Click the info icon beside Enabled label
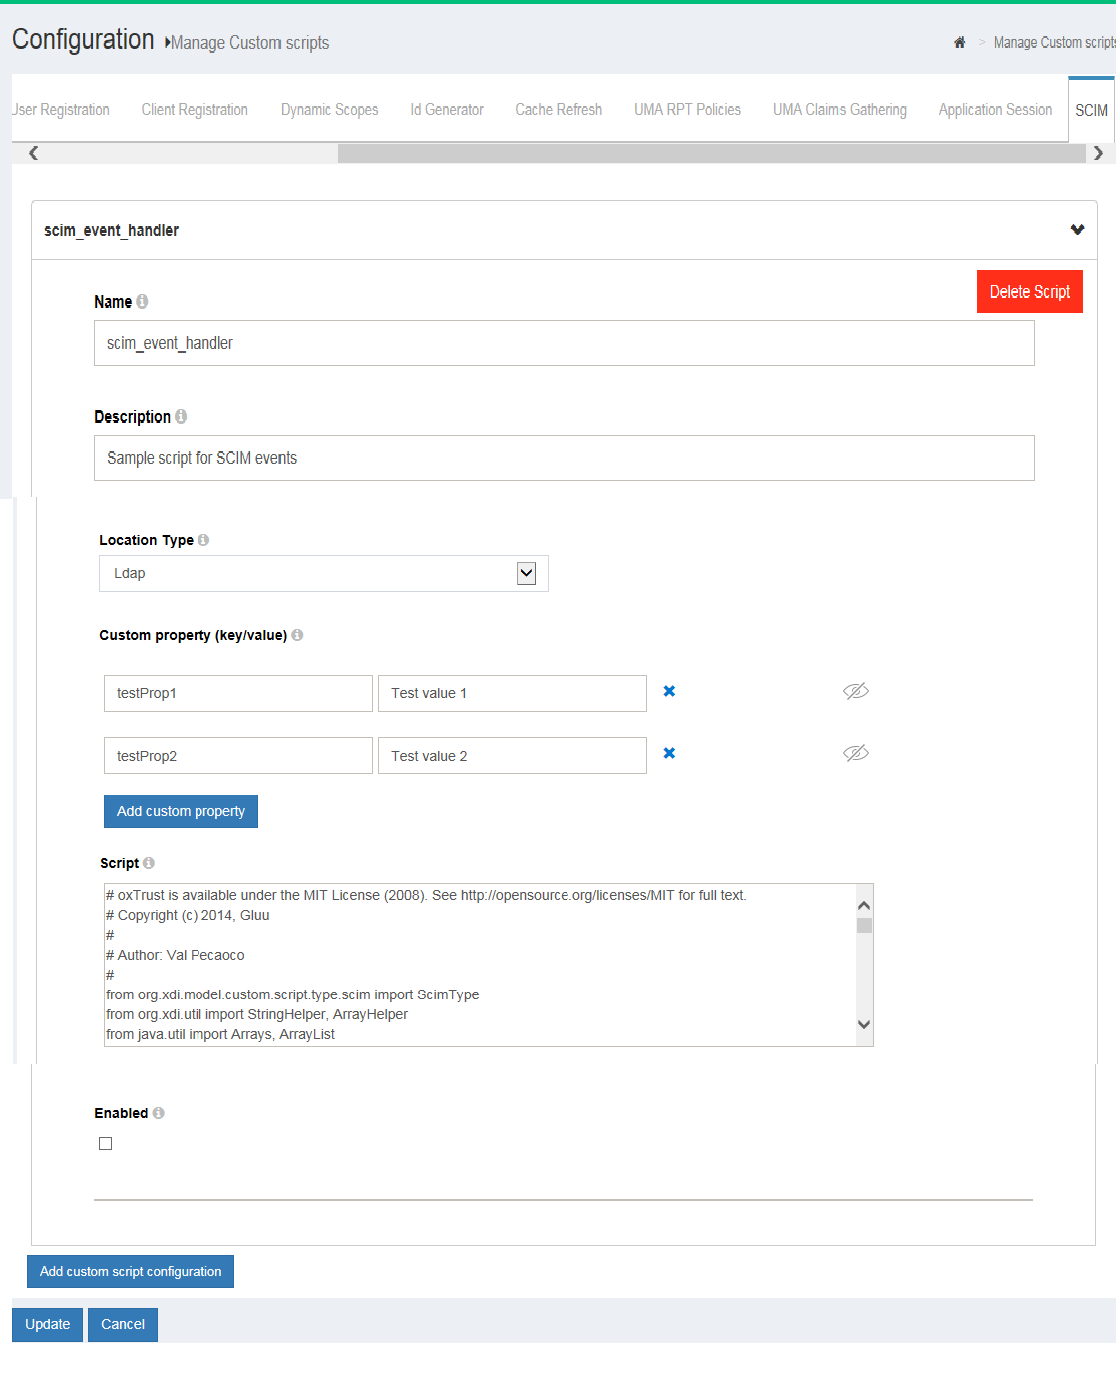 click(x=158, y=1113)
